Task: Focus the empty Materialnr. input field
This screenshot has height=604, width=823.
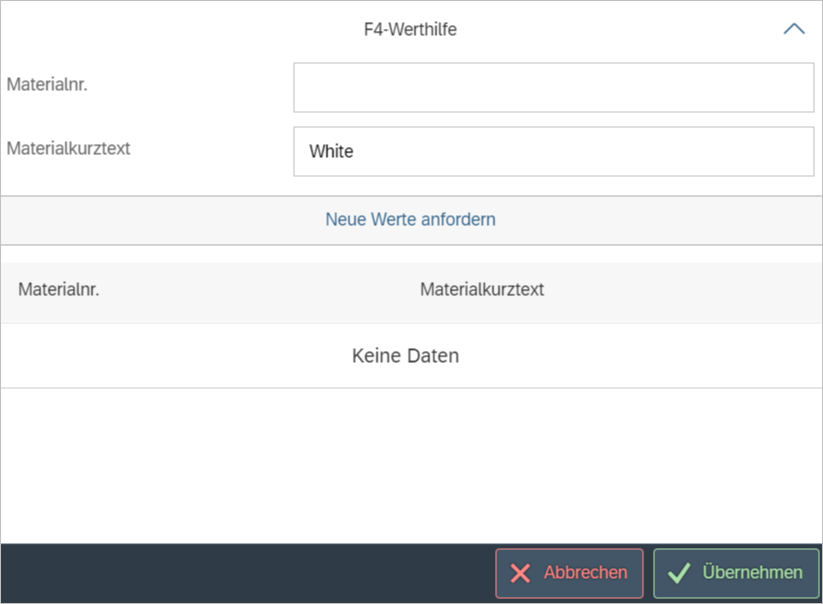Action: click(x=553, y=88)
